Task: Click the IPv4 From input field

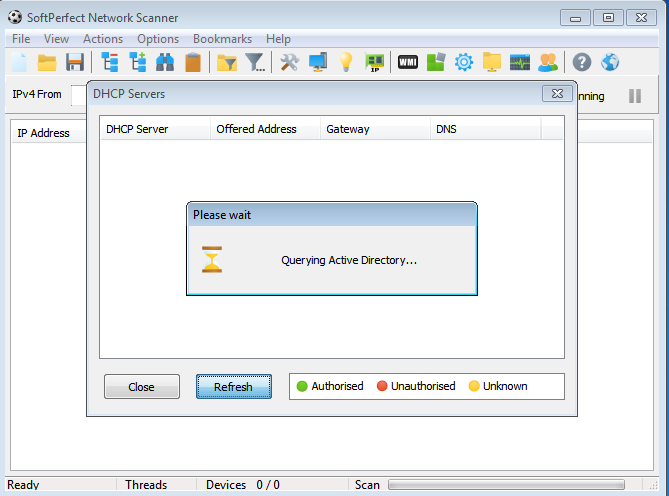Action: coord(79,95)
